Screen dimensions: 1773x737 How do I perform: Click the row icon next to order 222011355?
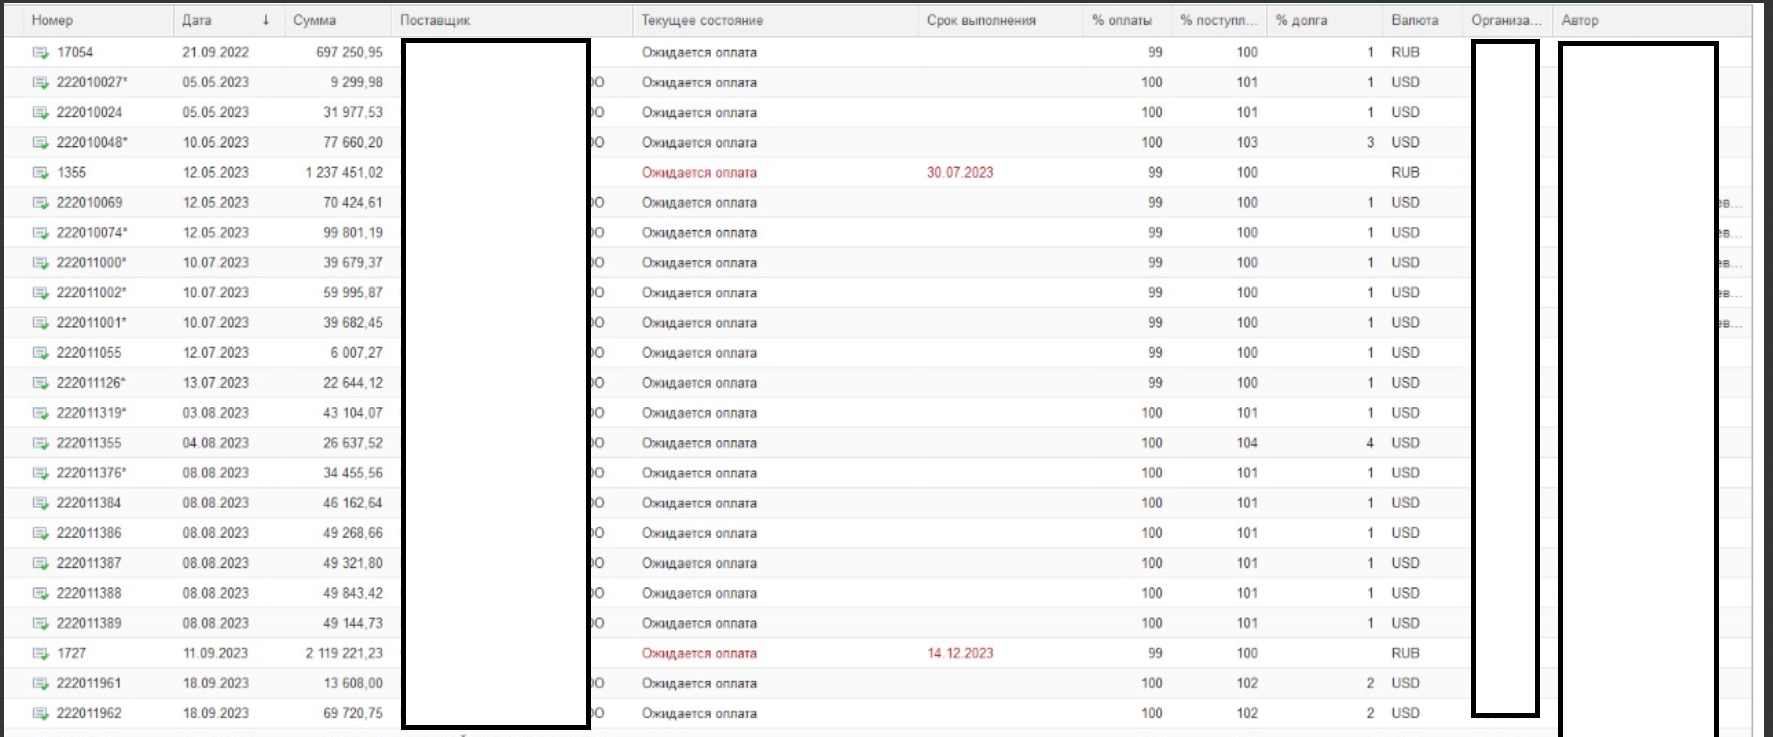coord(40,443)
